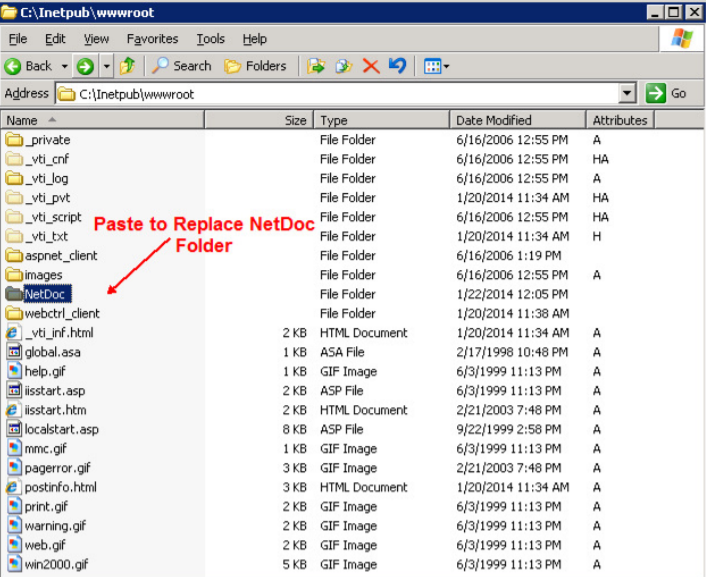Select the _vti_pvt folder icon
Image resolution: width=706 pixels, height=577 pixels.
pos(14,198)
